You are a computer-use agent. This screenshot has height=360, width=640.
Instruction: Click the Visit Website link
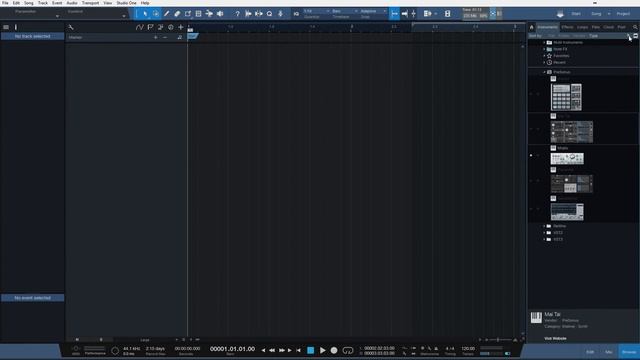(555, 338)
